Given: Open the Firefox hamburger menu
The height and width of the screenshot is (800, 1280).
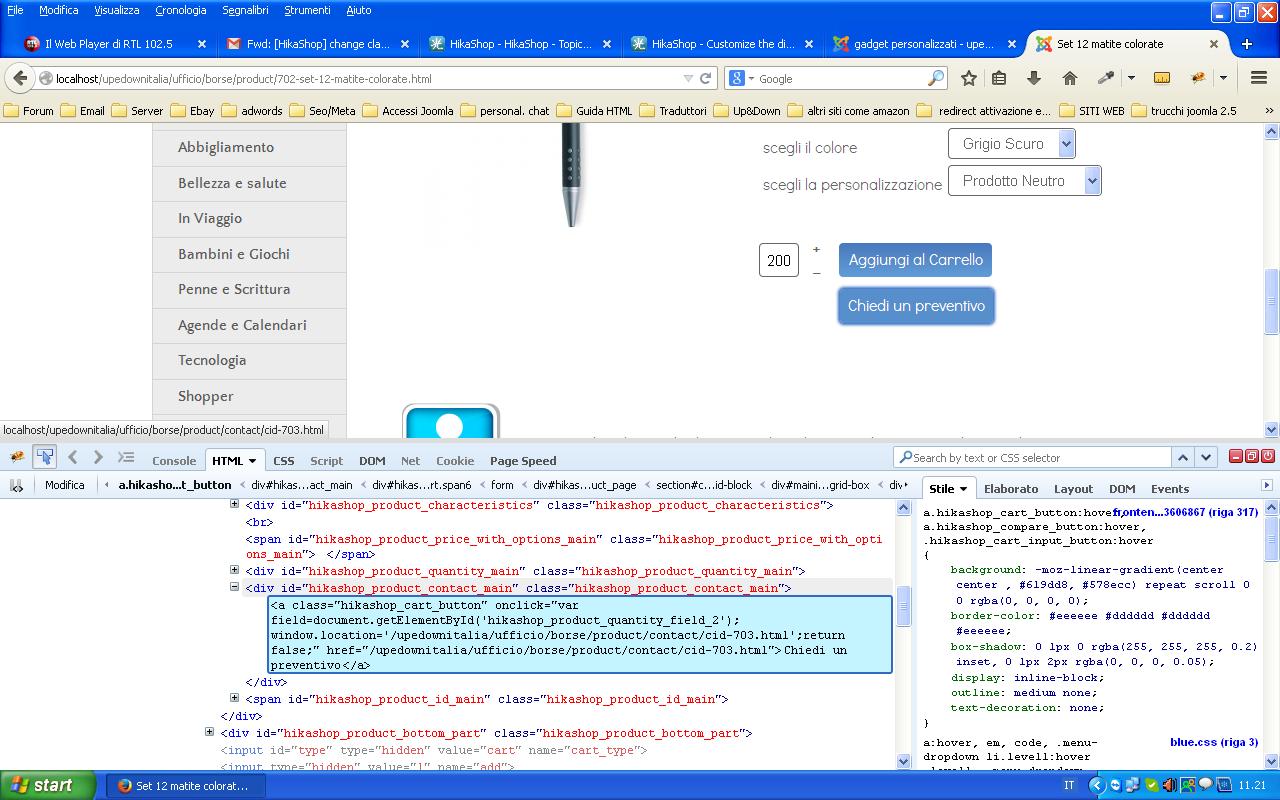Looking at the screenshot, I should click(1259, 78).
